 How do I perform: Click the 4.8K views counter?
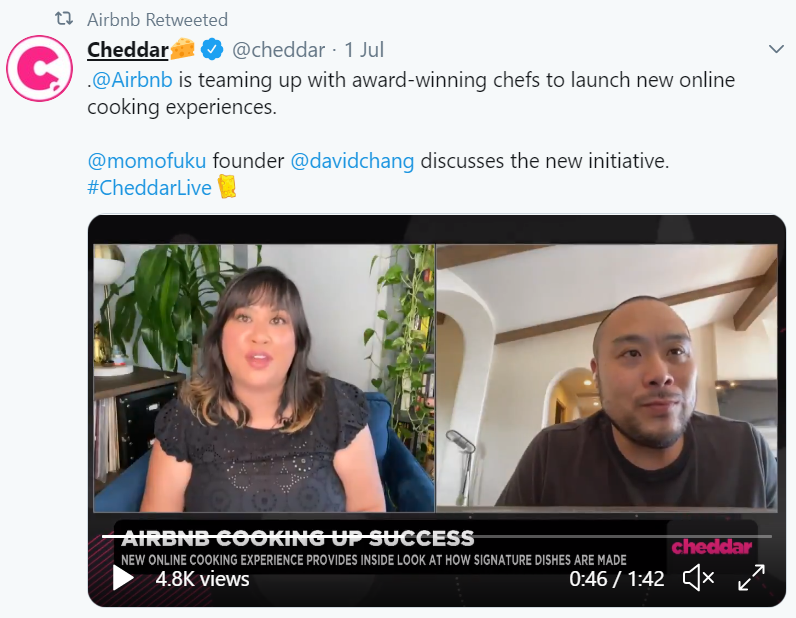point(202,579)
